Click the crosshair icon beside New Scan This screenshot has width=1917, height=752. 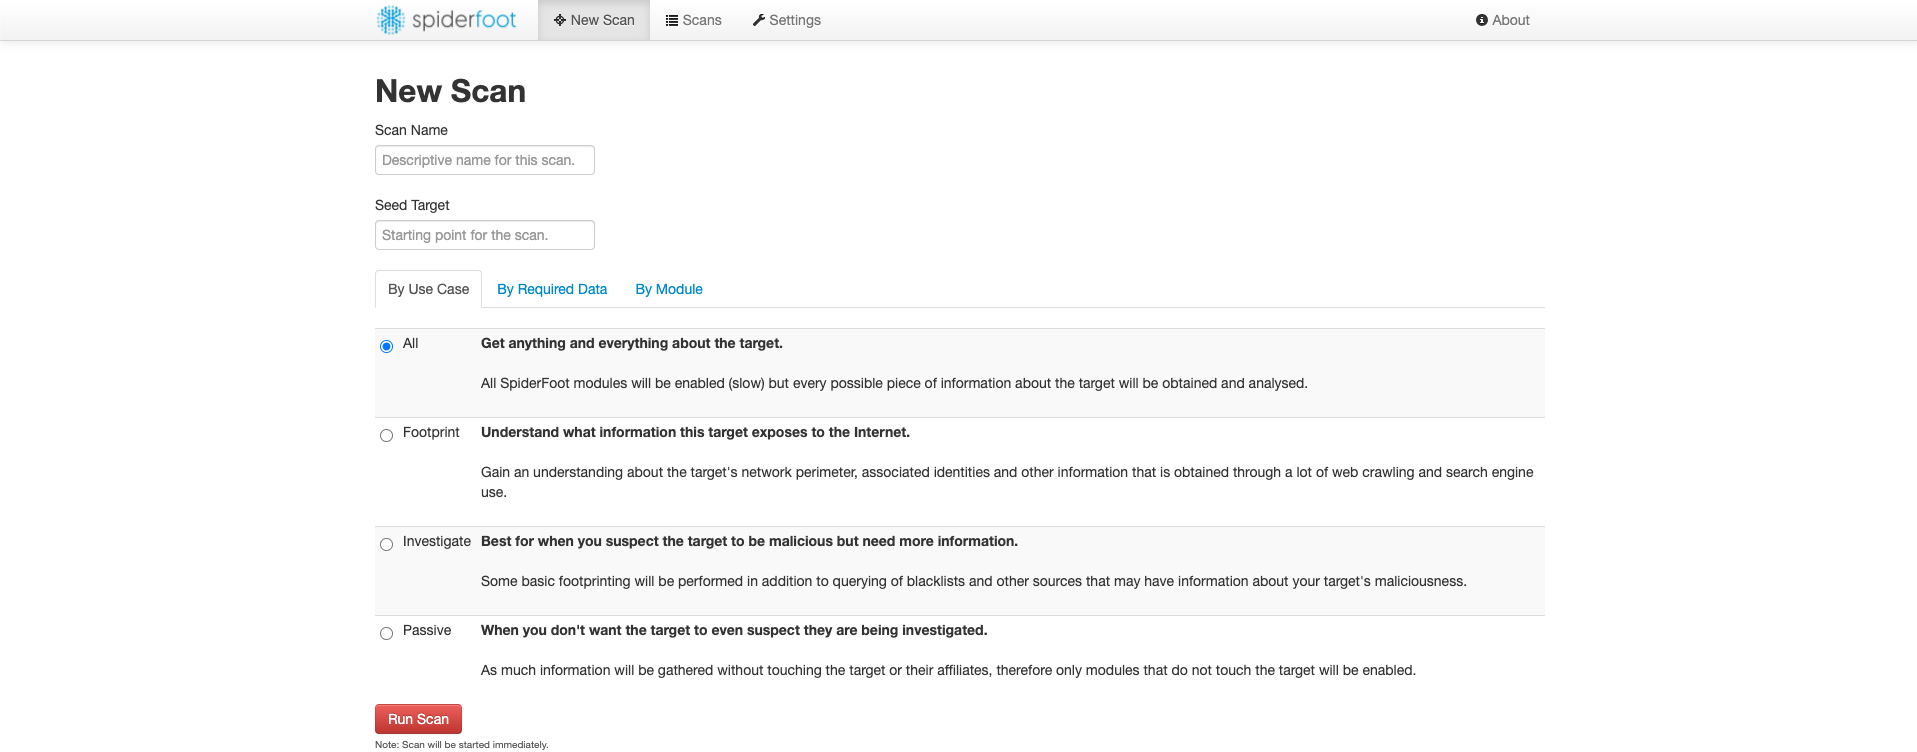pyautogui.click(x=559, y=20)
